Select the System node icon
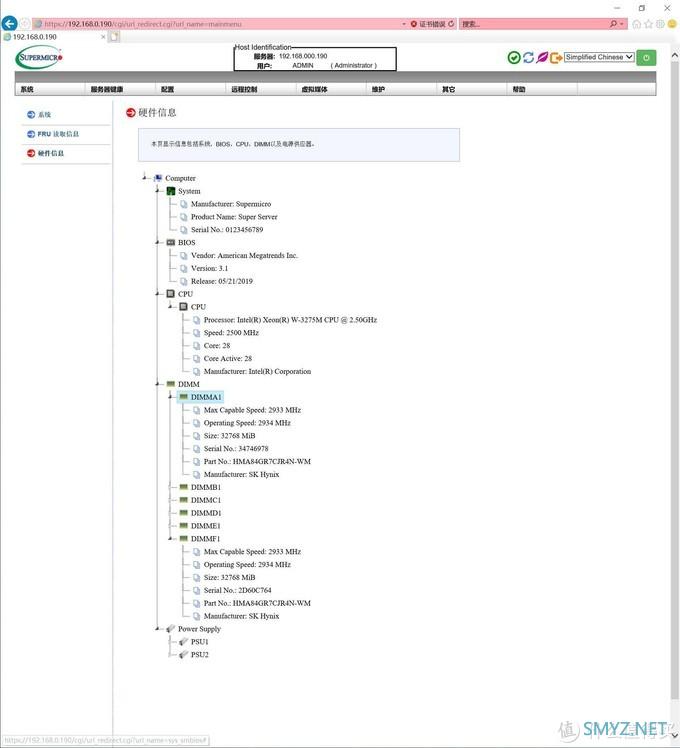The image size is (680, 748). (171, 191)
